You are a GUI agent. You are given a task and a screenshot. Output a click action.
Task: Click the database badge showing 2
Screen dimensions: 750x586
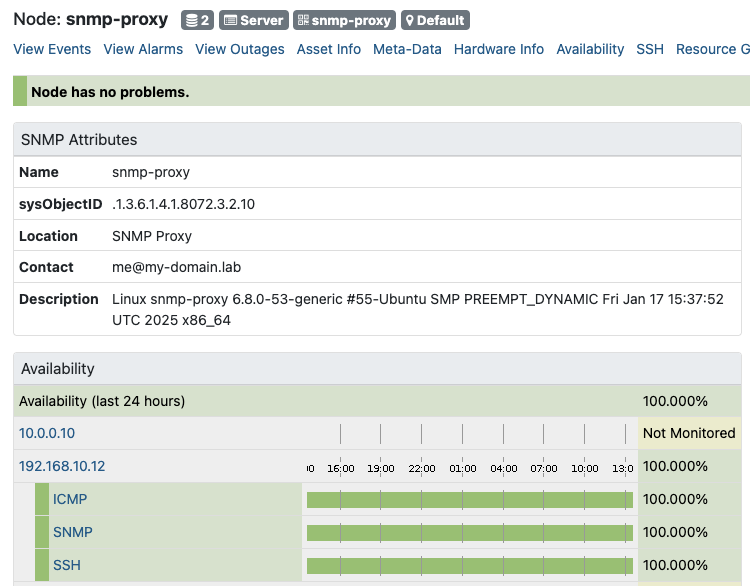[196, 20]
